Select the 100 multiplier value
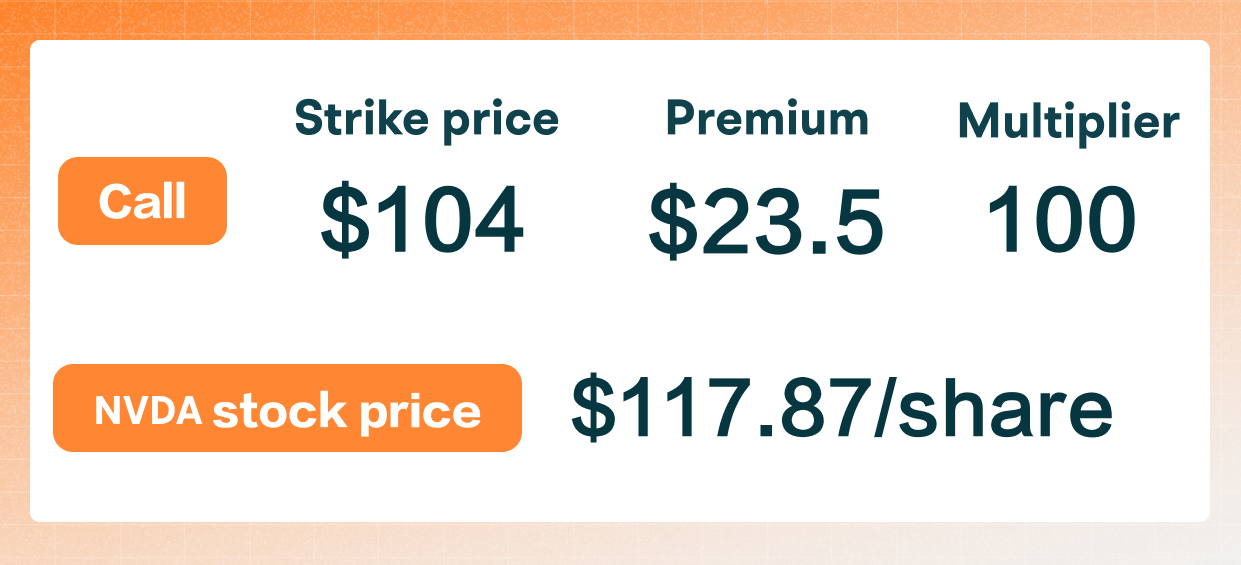The width and height of the screenshot is (1241, 565). pyautogui.click(x=1061, y=220)
